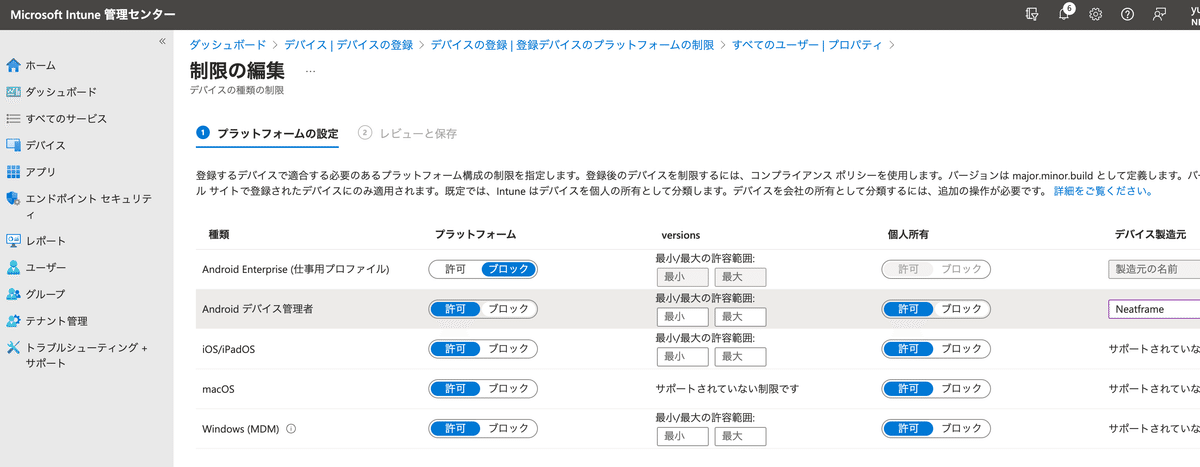
Task: Click the Apps grid icon
Action: point(13,171)
